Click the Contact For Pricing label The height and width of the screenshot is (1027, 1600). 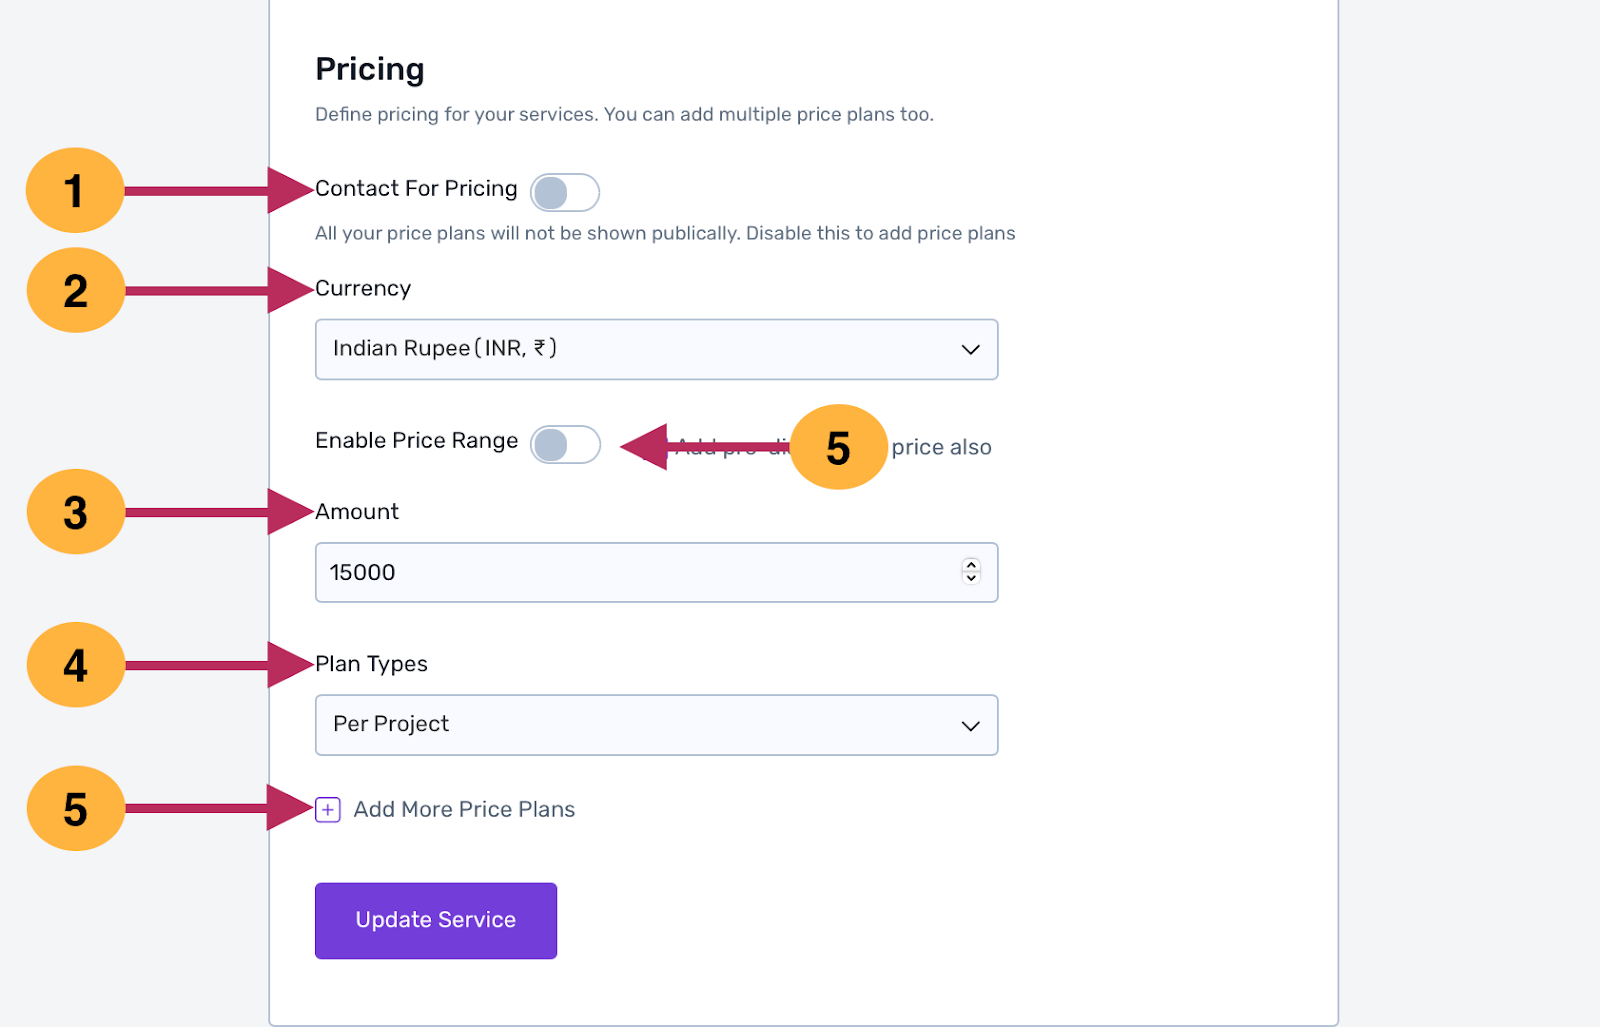(x=416, y=189)
